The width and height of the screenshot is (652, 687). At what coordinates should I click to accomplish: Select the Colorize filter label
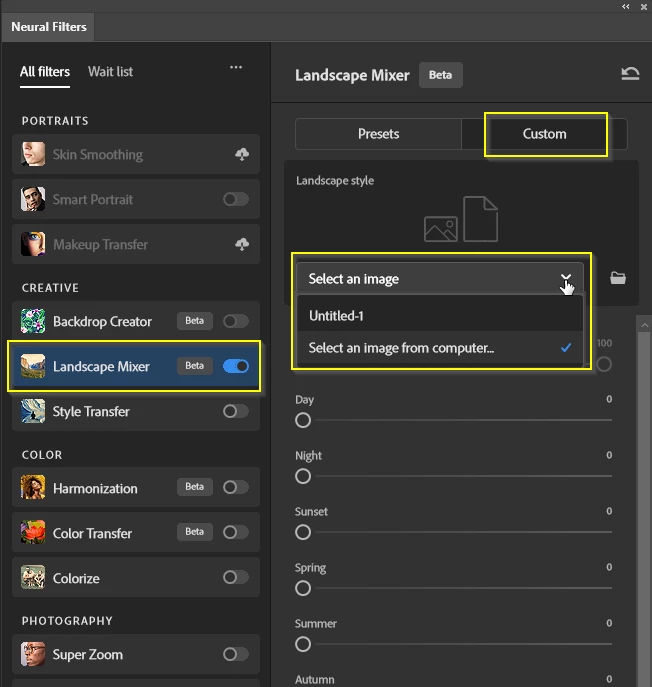tap(76, 578)
